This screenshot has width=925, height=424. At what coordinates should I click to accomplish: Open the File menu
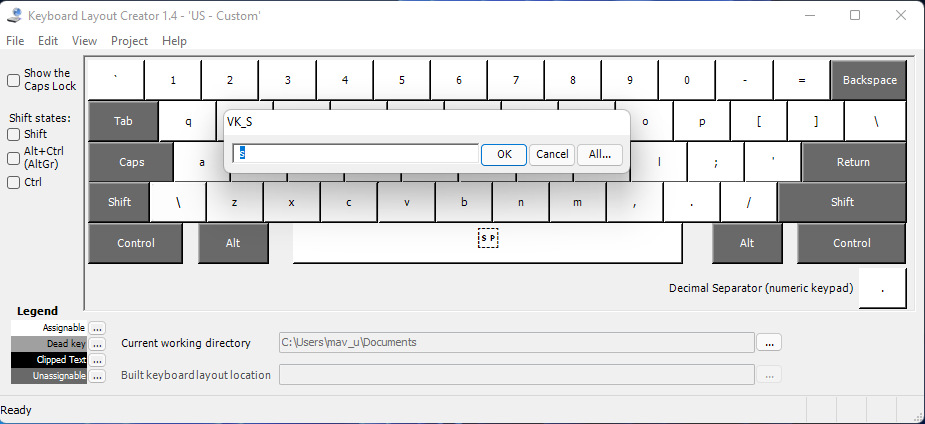[15, 41]
